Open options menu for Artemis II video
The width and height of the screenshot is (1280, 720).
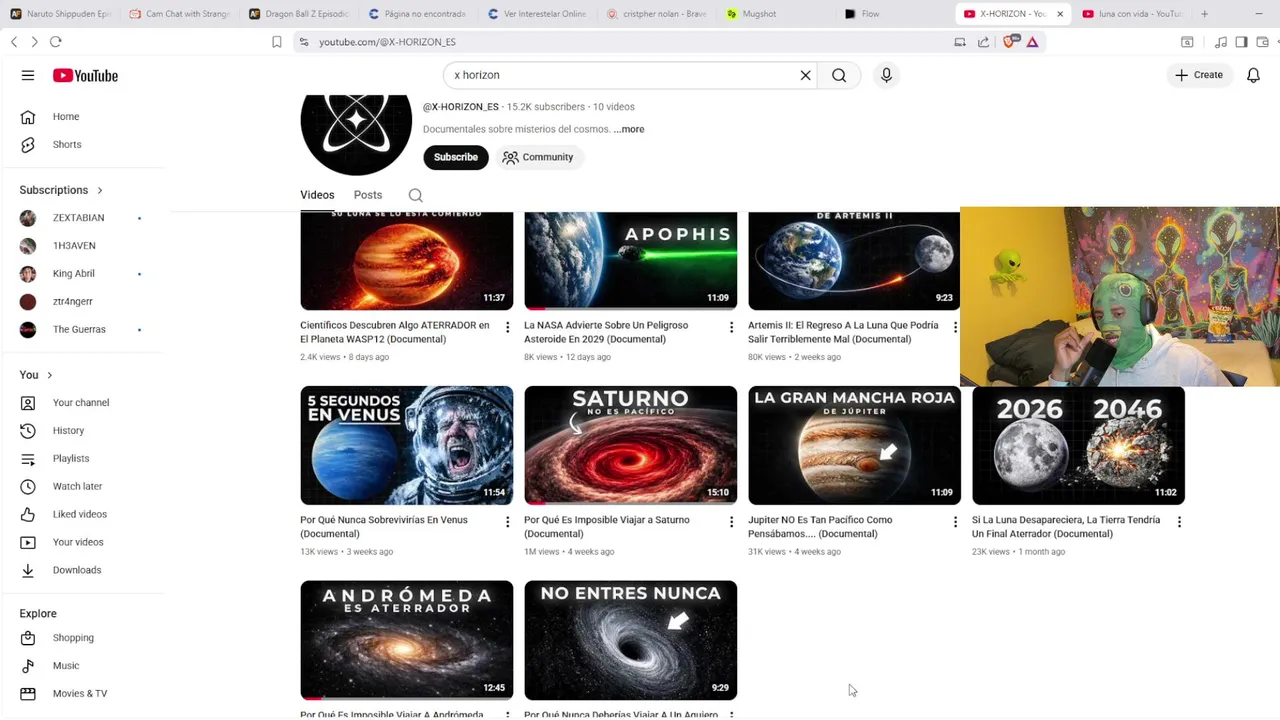[x=955, y=327]
